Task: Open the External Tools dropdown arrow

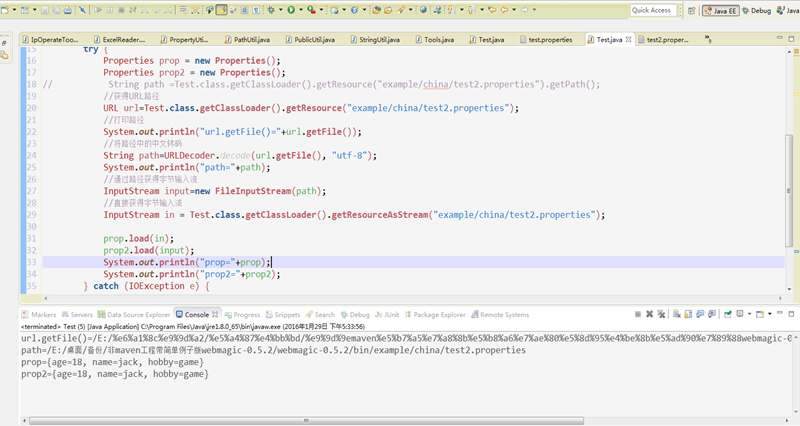Action: point(321,10)
